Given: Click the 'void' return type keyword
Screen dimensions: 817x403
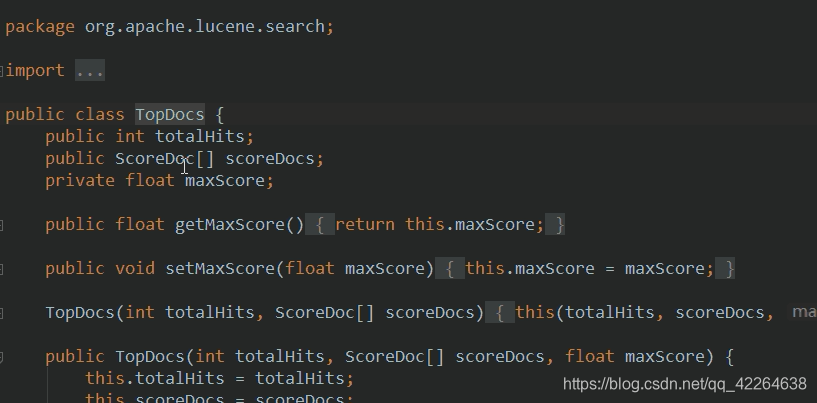Looking at the screenshot, I should (x=135, y=269).
